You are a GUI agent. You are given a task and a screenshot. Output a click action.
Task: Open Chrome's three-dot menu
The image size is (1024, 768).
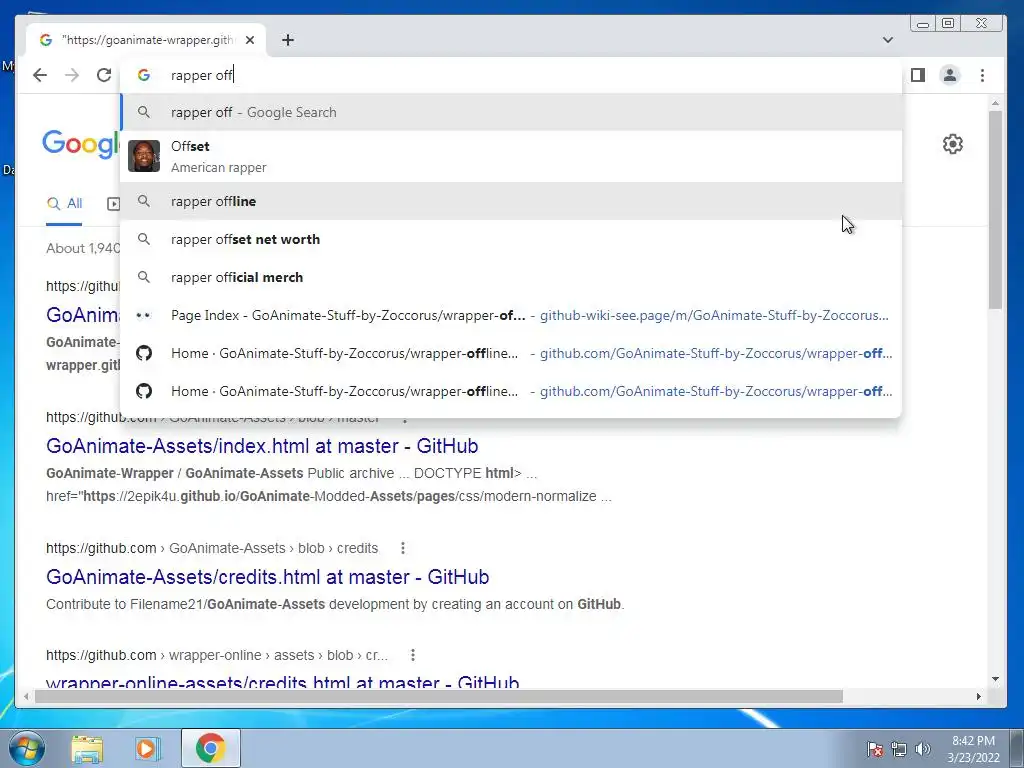982,75
